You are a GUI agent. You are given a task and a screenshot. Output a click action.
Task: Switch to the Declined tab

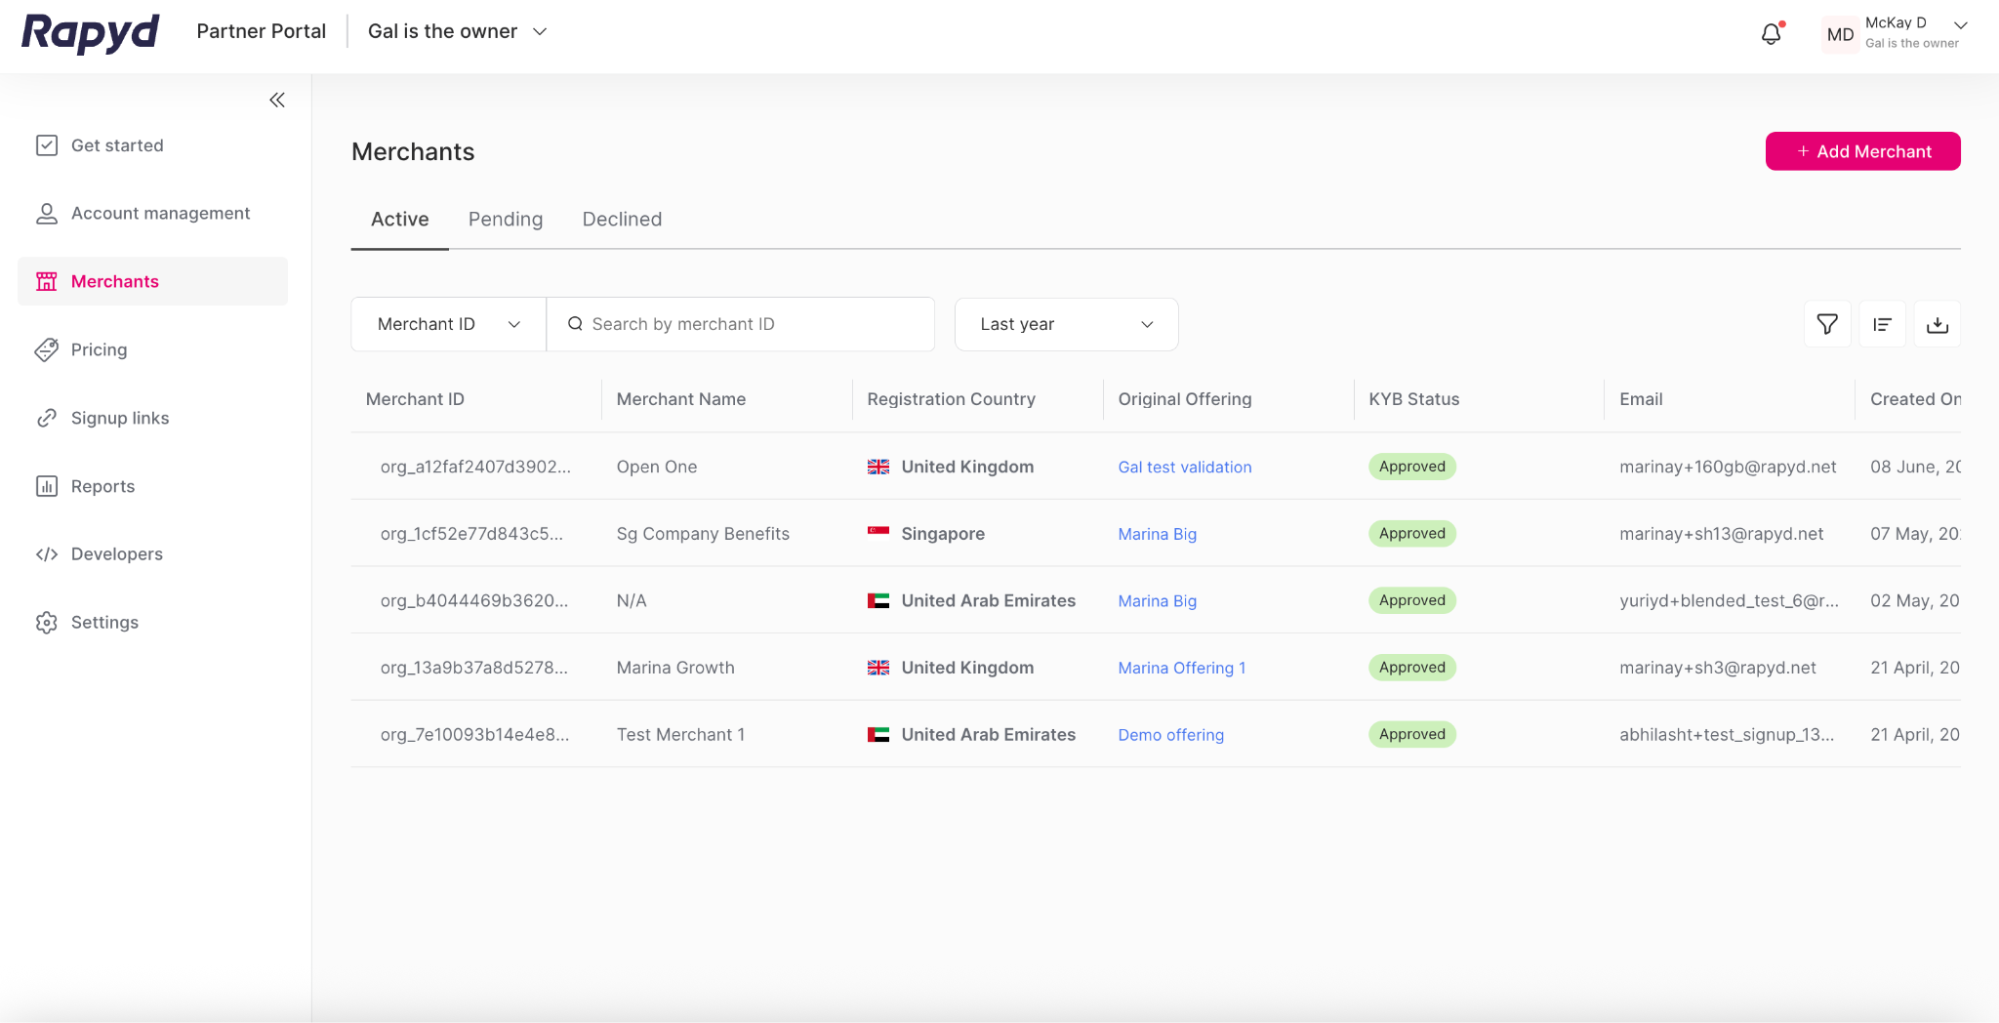621,219
